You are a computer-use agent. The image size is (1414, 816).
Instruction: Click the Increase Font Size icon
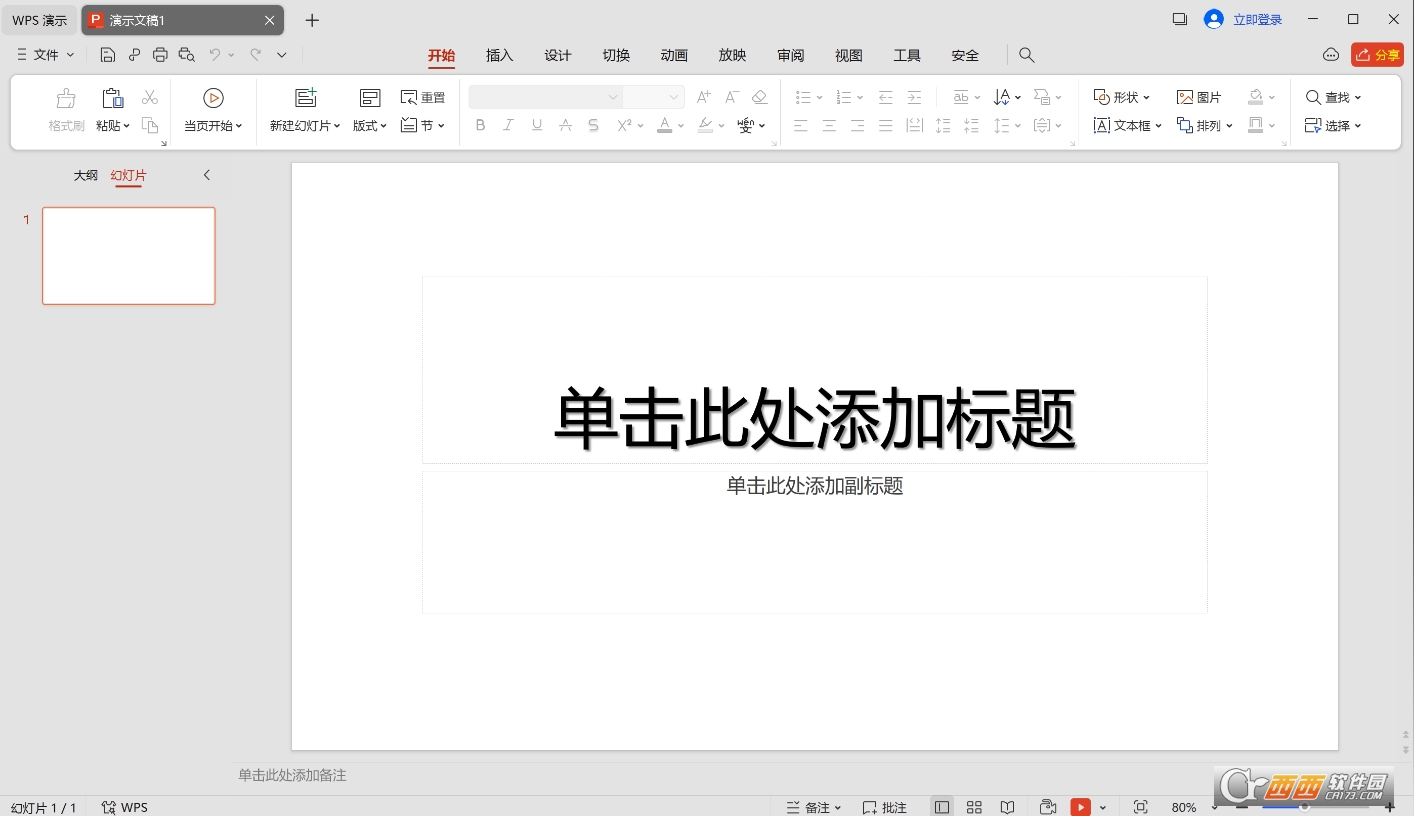point(704,97)
